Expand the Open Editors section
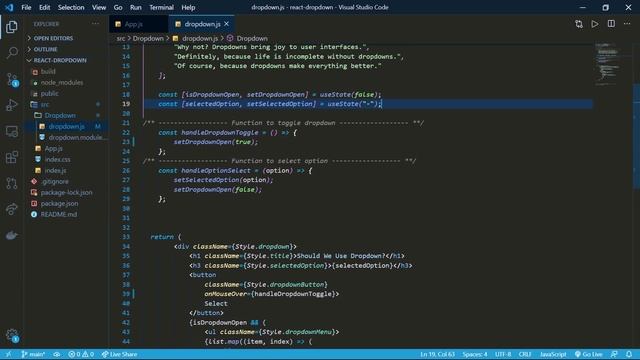The width and height of the screenshot is (640, 360). tap(53, 38)
